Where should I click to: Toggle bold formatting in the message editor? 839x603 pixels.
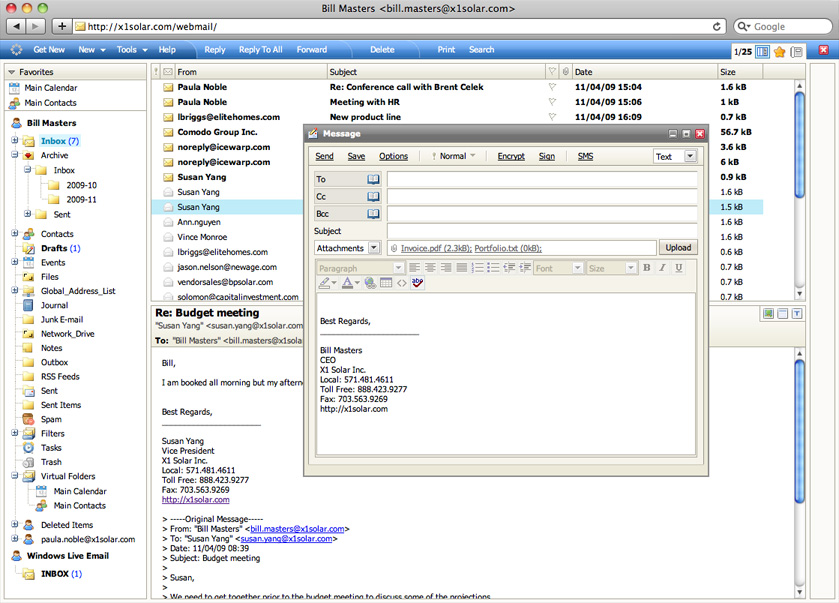pyautogui.click(x=647, y=268)
